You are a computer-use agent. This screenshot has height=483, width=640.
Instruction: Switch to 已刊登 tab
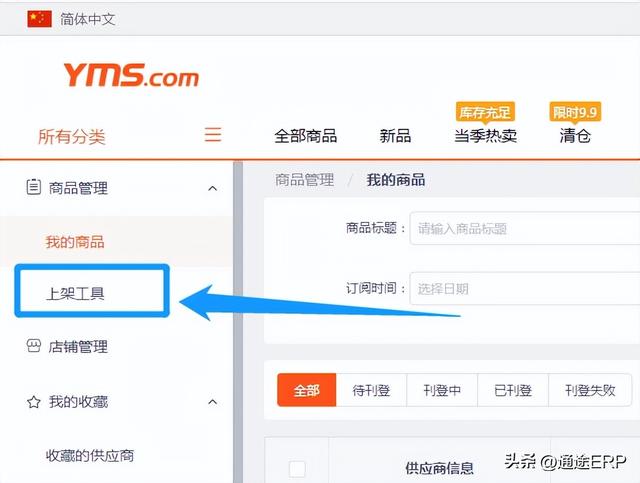point(513,390)
